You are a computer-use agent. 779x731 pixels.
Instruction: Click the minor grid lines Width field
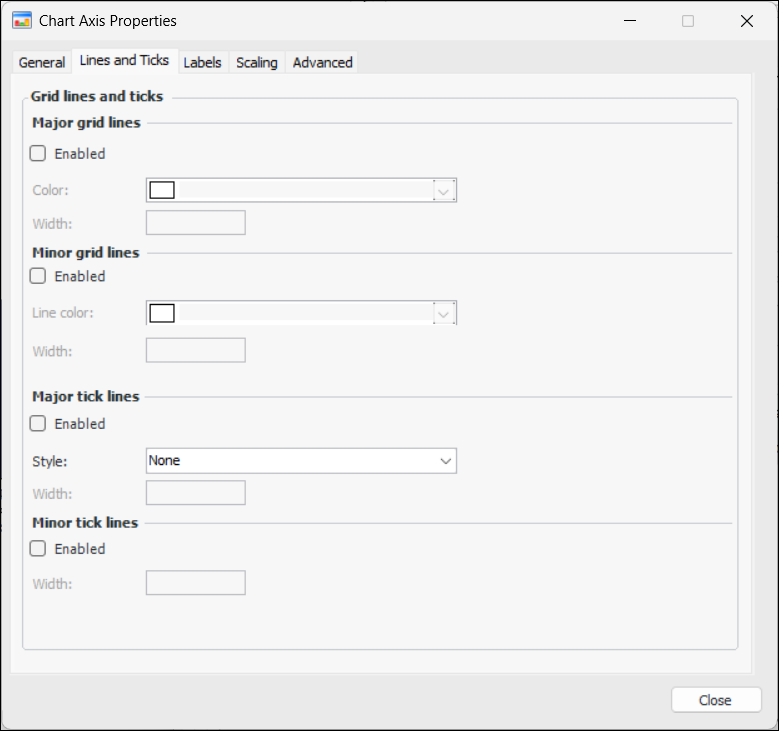[x=196, y=350]
